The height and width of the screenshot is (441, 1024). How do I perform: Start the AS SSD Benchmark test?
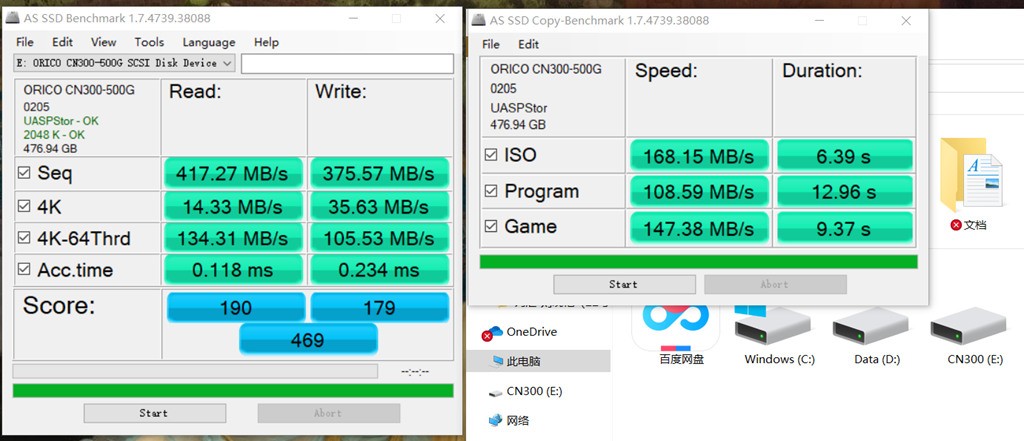point(154,413)
